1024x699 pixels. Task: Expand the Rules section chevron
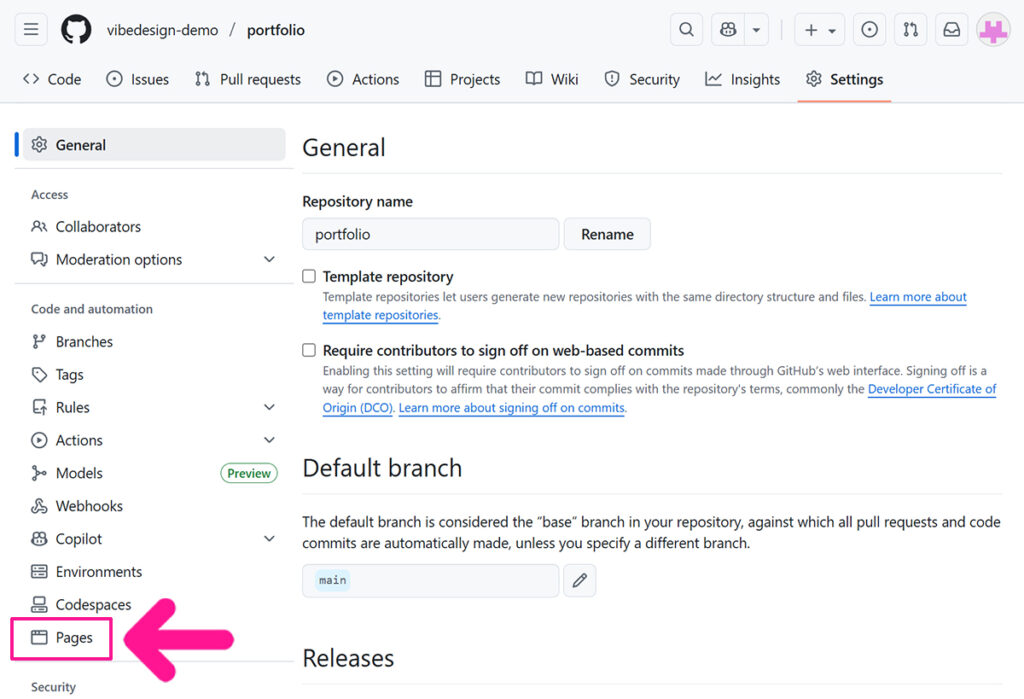[x=269, y=408]
